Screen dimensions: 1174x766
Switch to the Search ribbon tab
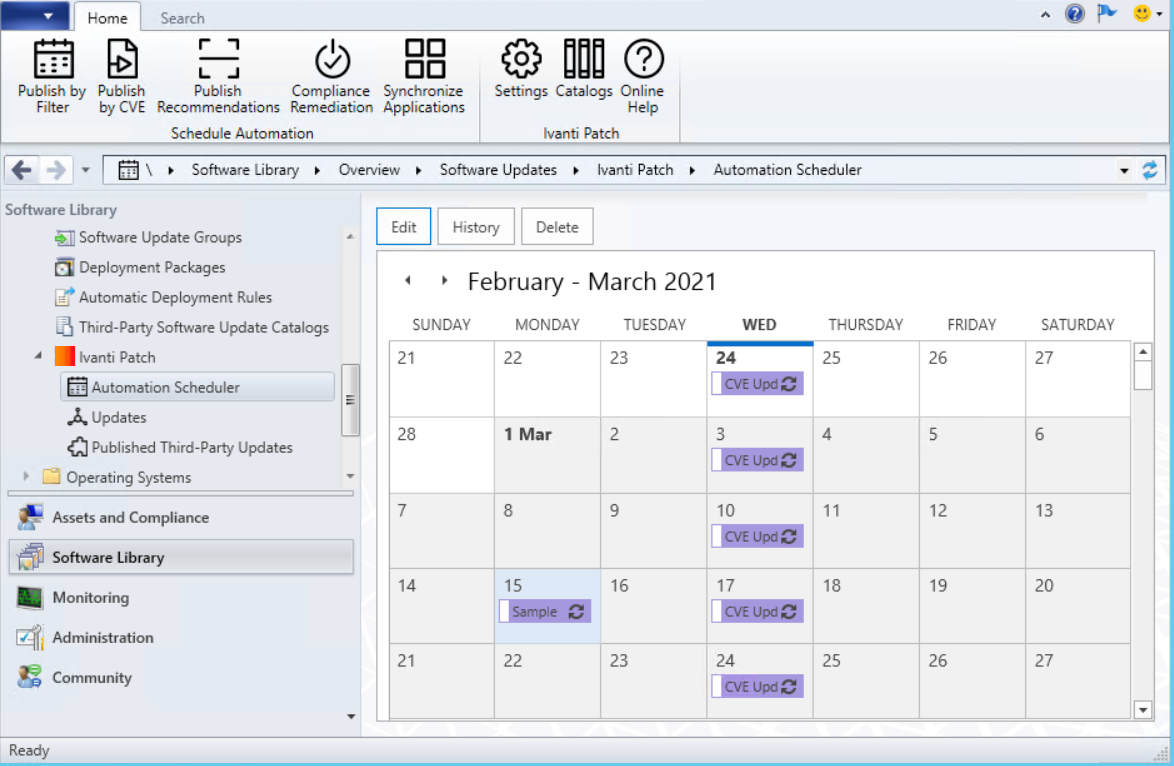pos(182,18)
